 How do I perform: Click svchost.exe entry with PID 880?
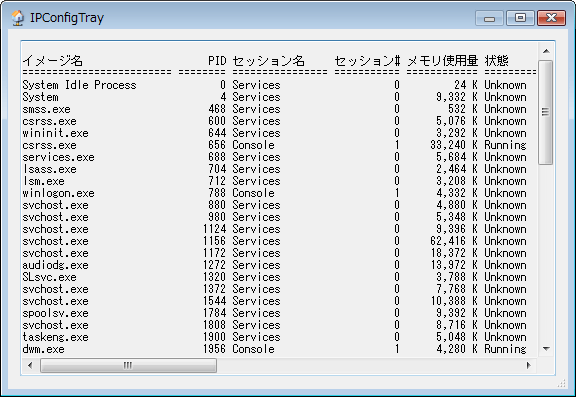point(55,205)
